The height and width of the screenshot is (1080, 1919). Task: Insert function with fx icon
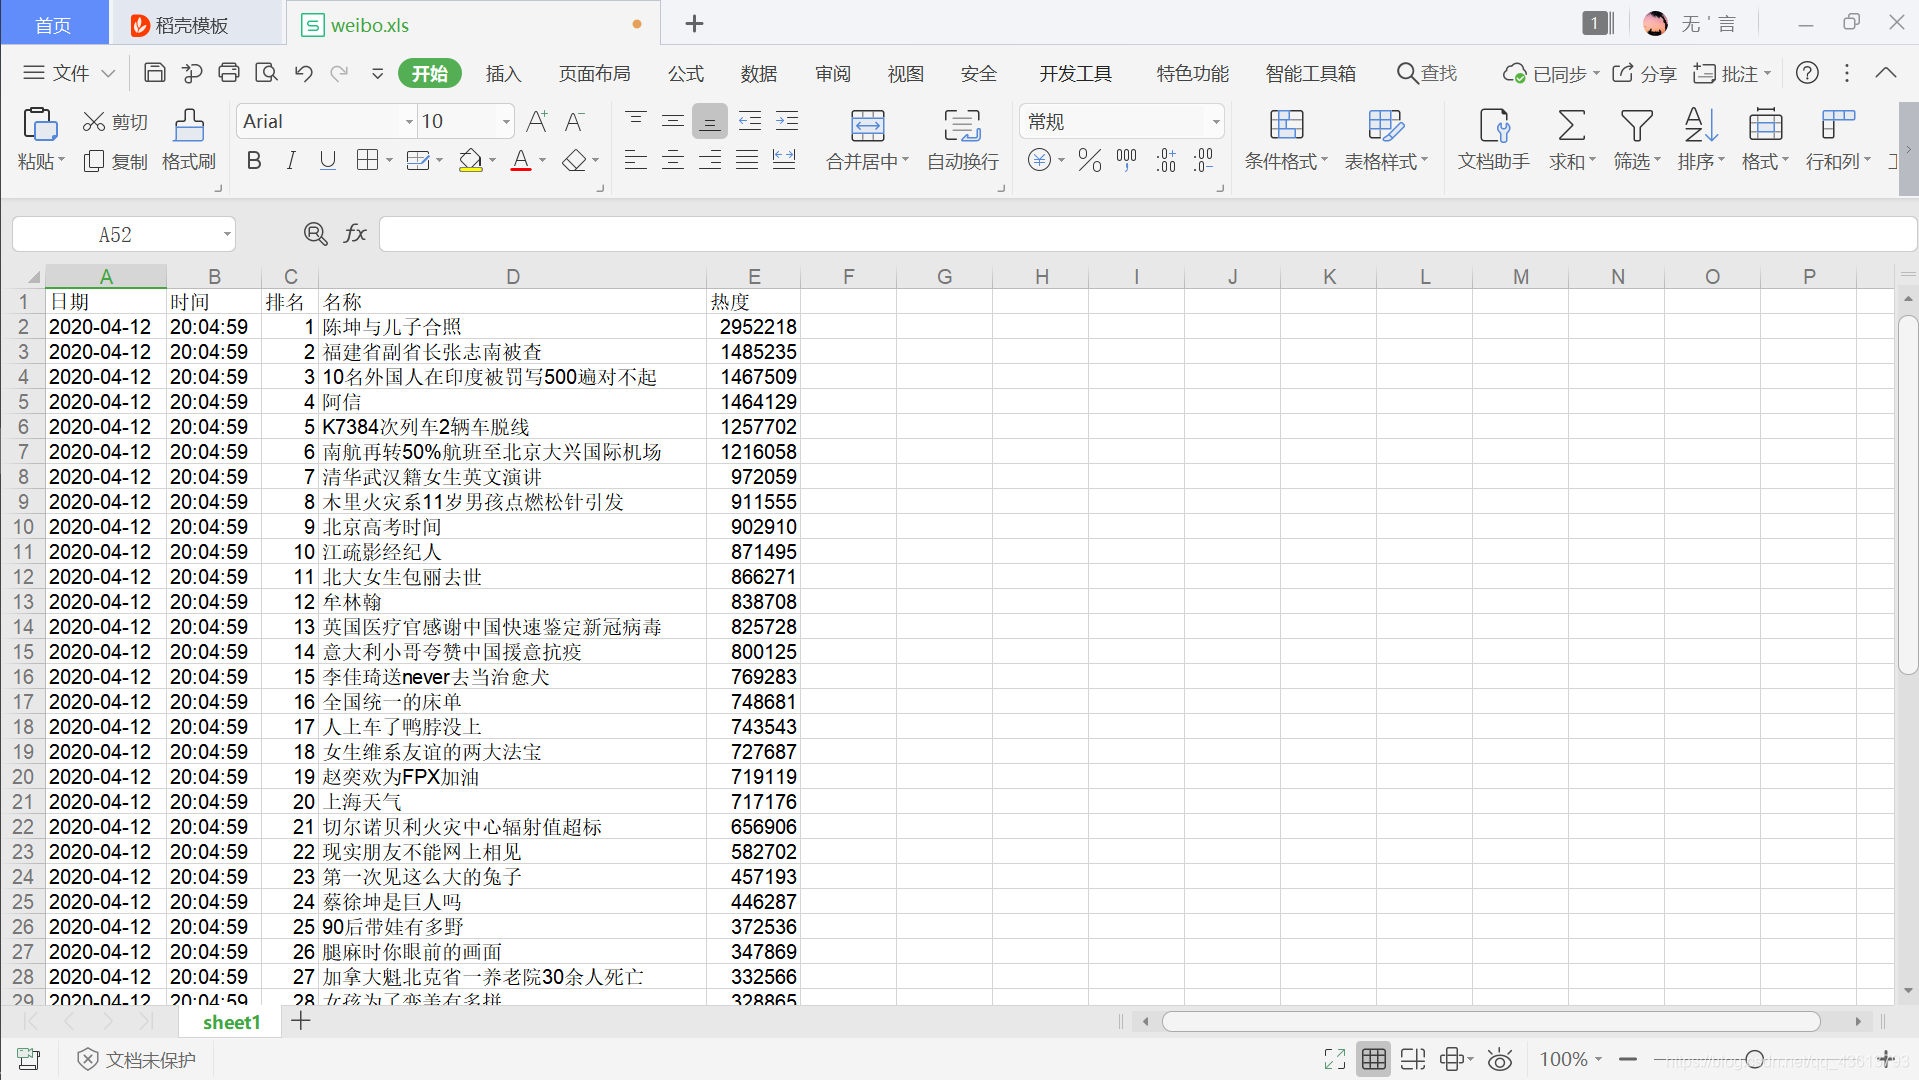click(355, 234)
